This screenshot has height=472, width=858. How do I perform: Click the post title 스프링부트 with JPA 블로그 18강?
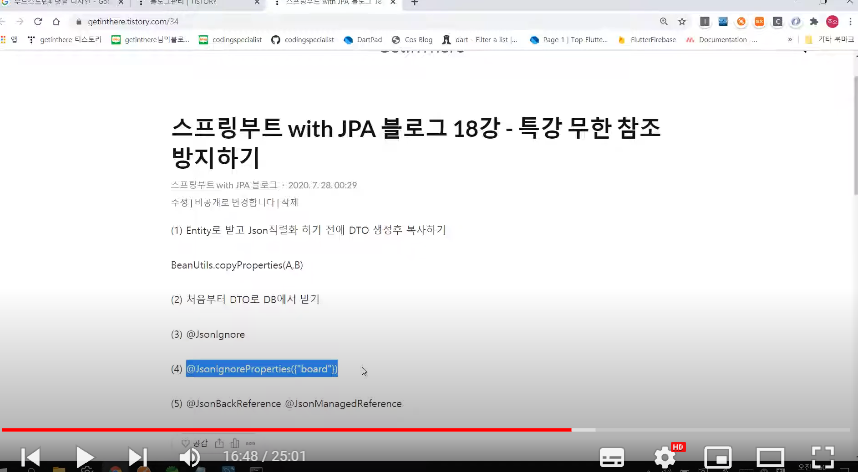[416, 143]
